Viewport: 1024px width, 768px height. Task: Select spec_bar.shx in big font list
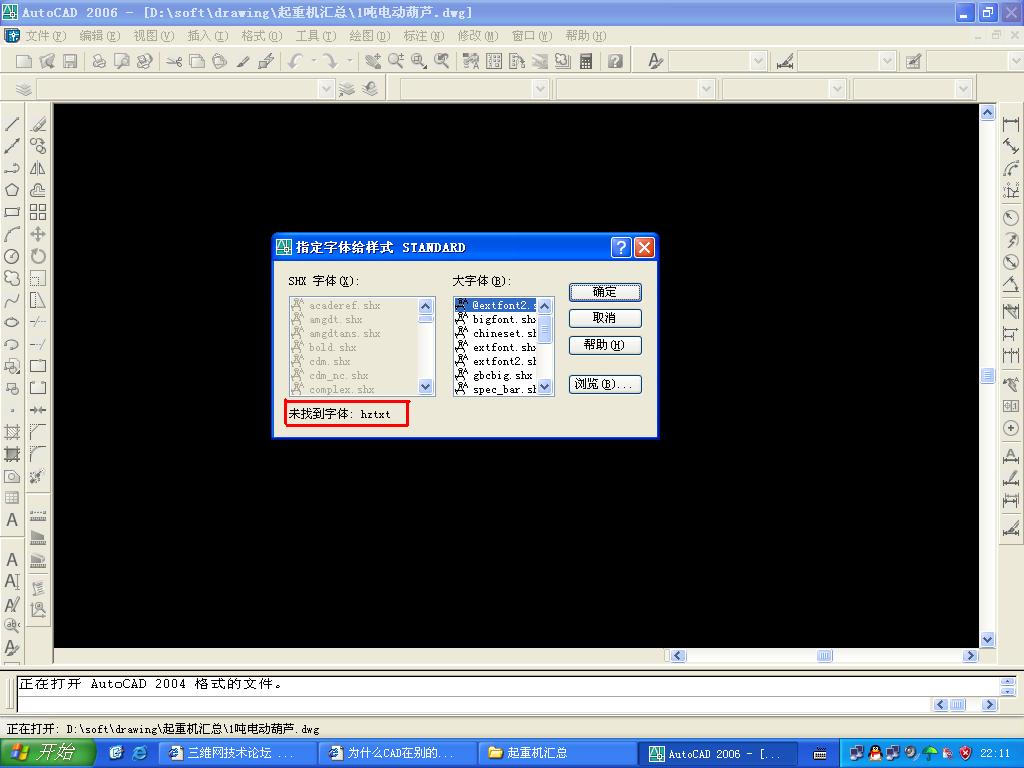click(496, 389)
